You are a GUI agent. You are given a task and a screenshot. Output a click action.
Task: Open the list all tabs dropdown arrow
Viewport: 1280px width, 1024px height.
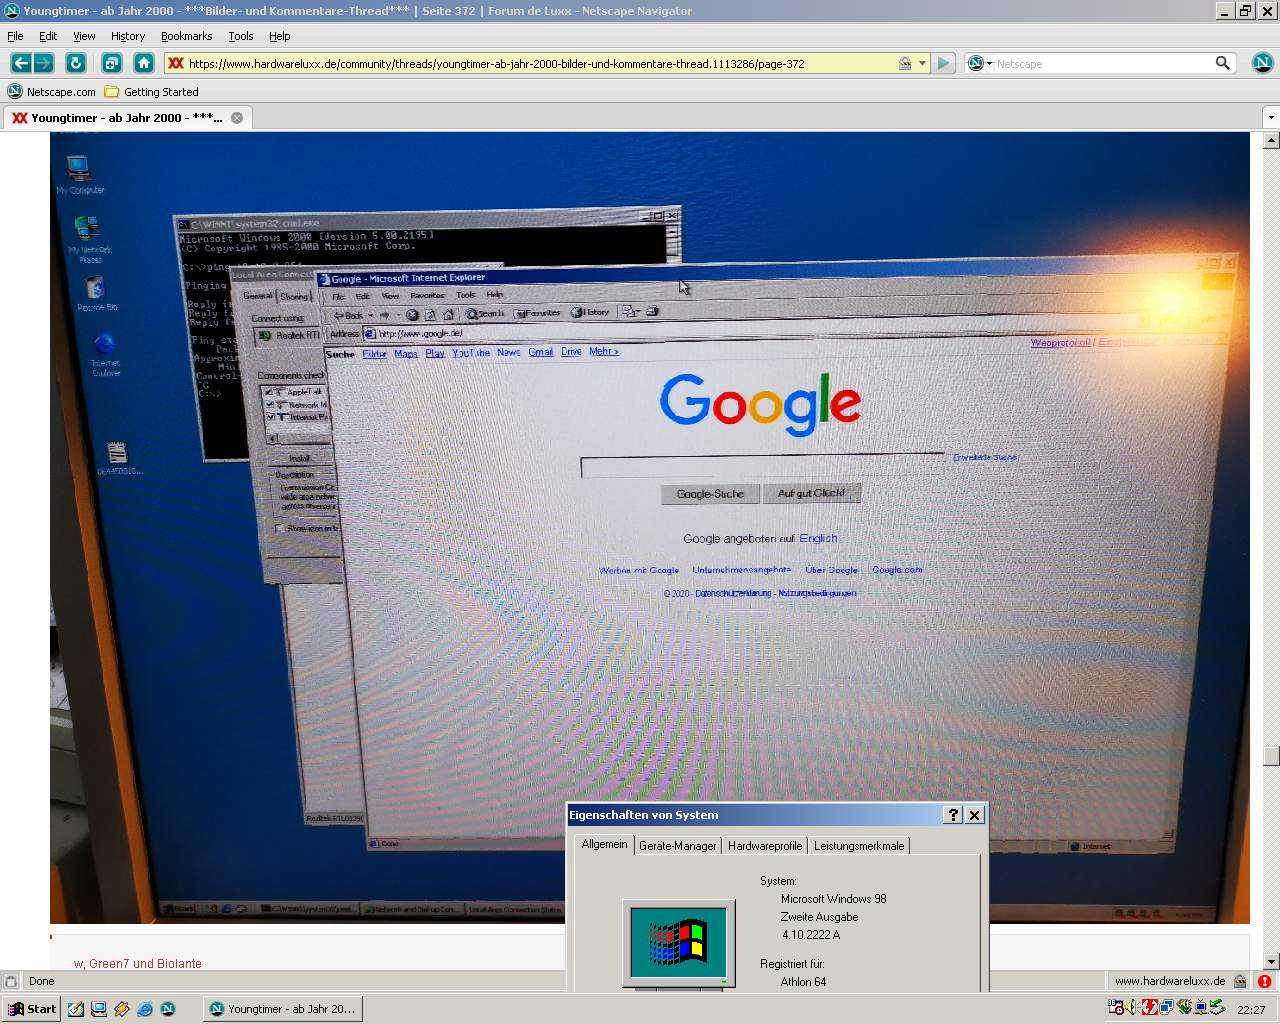pos(1271,117)
